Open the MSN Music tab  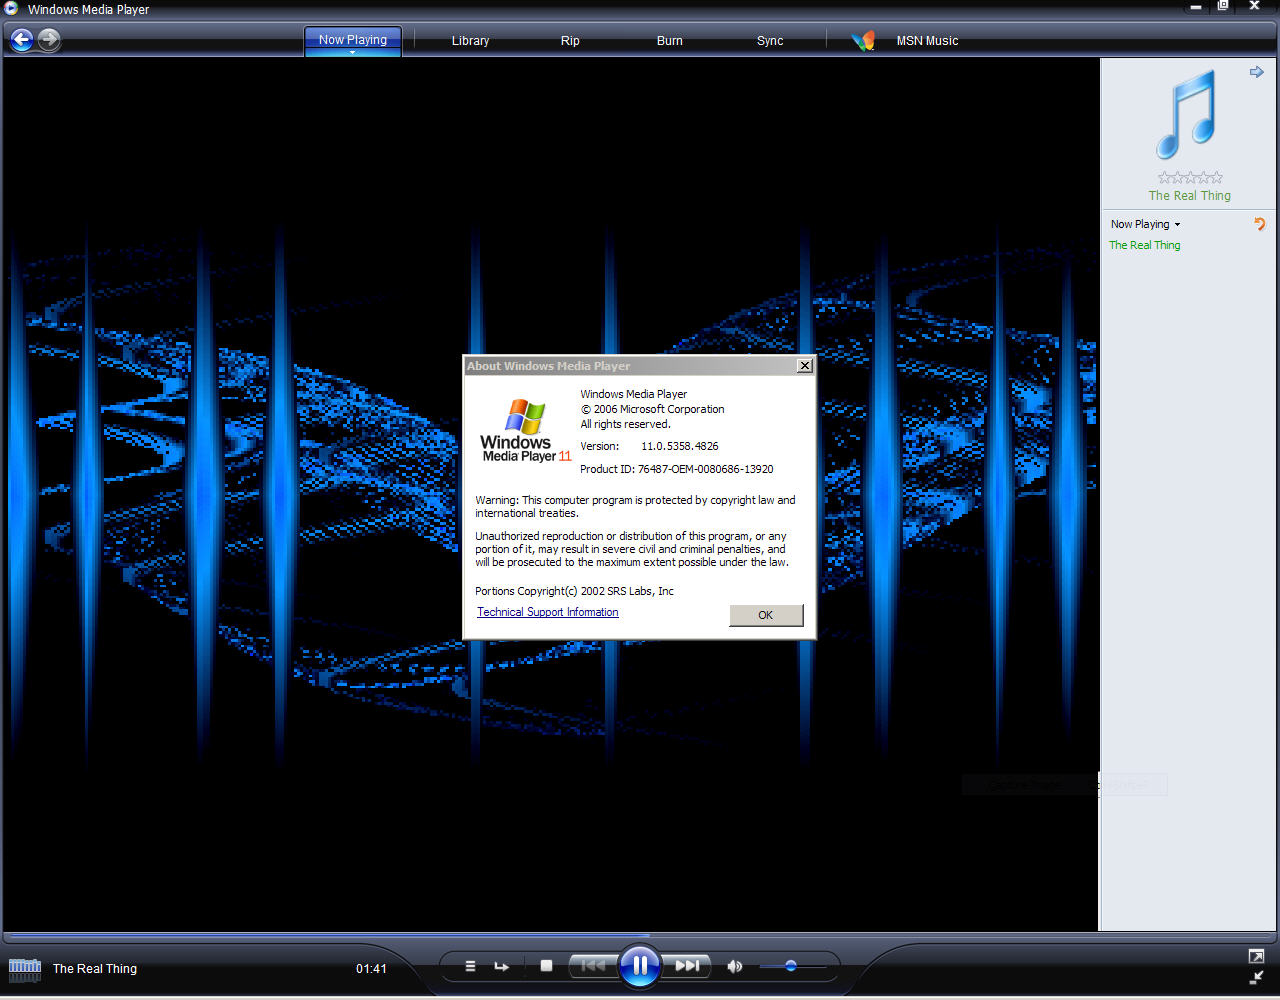[x=927, y=41]
